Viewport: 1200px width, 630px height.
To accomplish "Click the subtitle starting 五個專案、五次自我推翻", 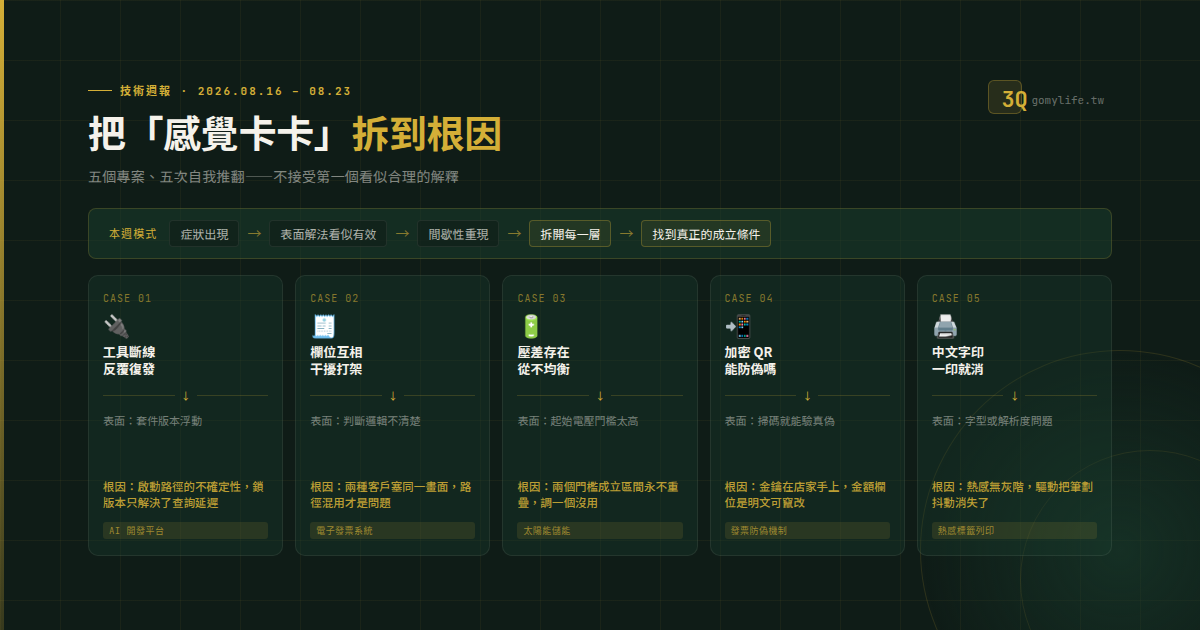I will pyautogui.click(x=273, y=177).
